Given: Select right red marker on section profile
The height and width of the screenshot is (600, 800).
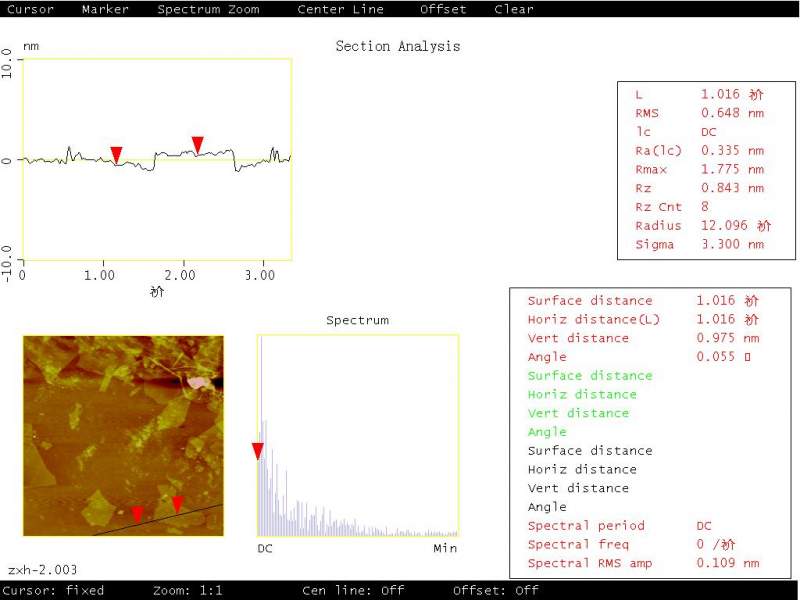Looking at the screenshot, I should (x=197, y=145).
